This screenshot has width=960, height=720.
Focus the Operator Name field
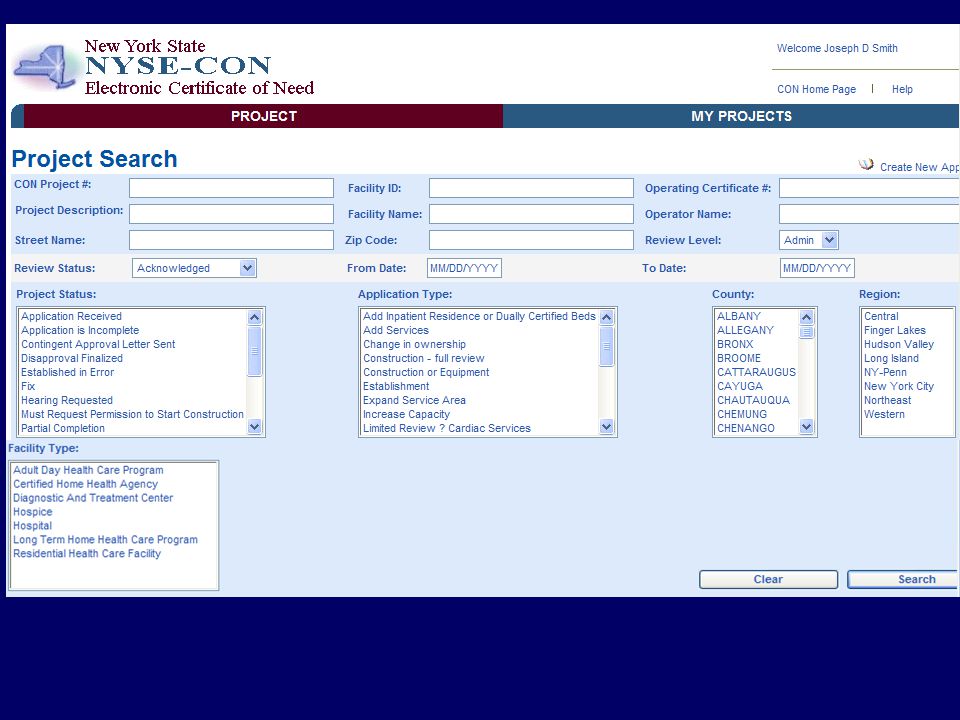point(869,214)
